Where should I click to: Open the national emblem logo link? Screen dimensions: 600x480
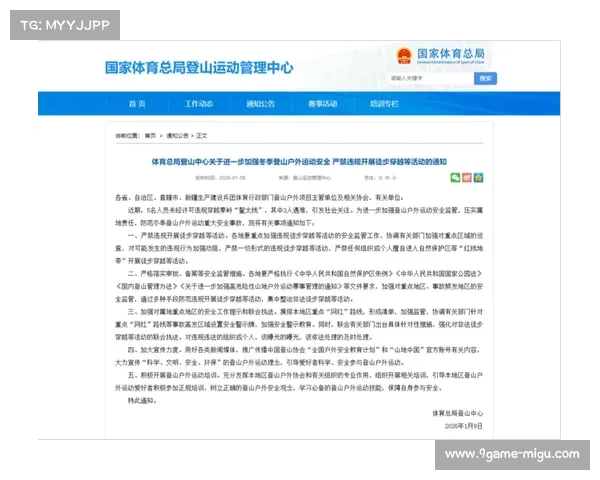pos(404,56)
